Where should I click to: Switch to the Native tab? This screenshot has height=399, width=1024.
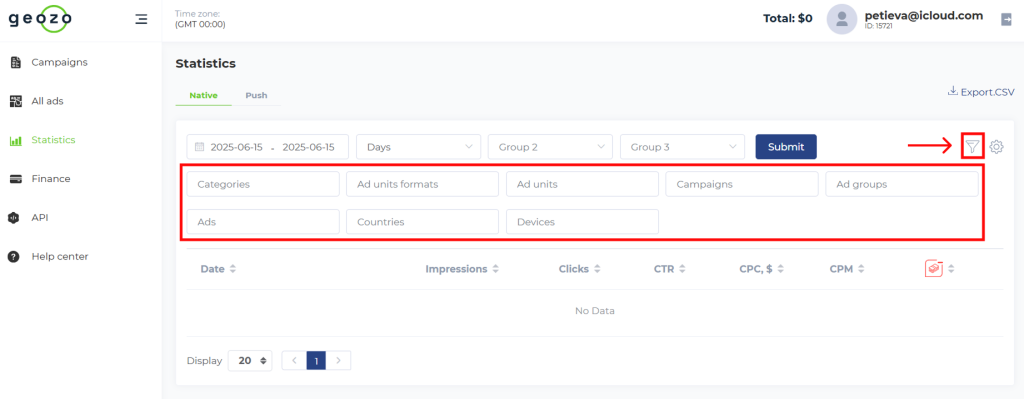pos(203,95)
